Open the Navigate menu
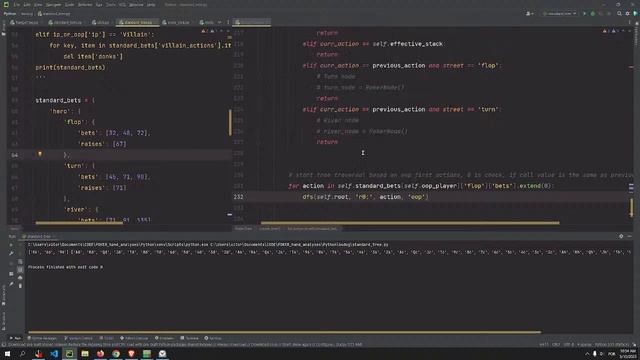 (53, 4)
